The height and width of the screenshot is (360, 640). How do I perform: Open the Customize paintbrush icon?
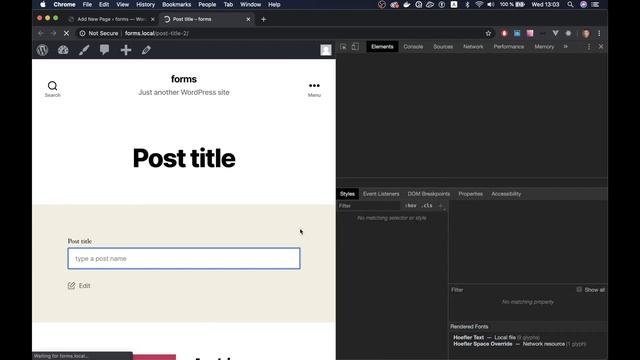click(84, 50)
